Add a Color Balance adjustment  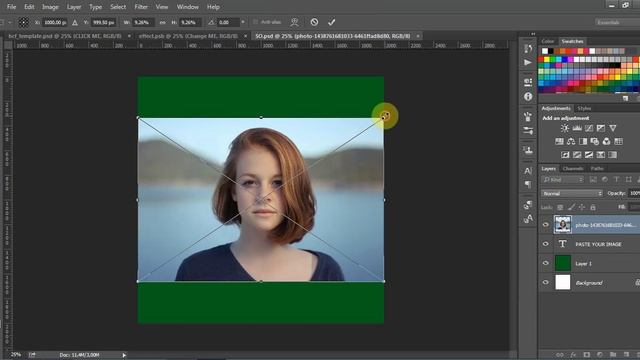[x=571, y=142]
